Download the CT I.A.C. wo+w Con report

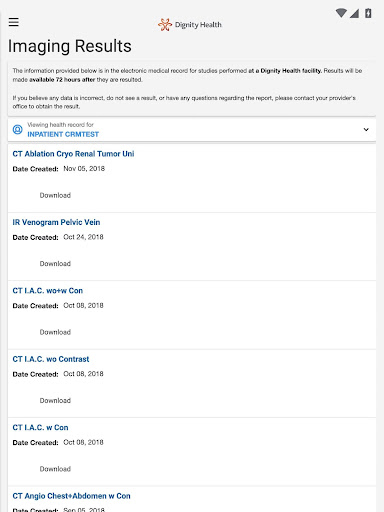click(x=55, y=332)
